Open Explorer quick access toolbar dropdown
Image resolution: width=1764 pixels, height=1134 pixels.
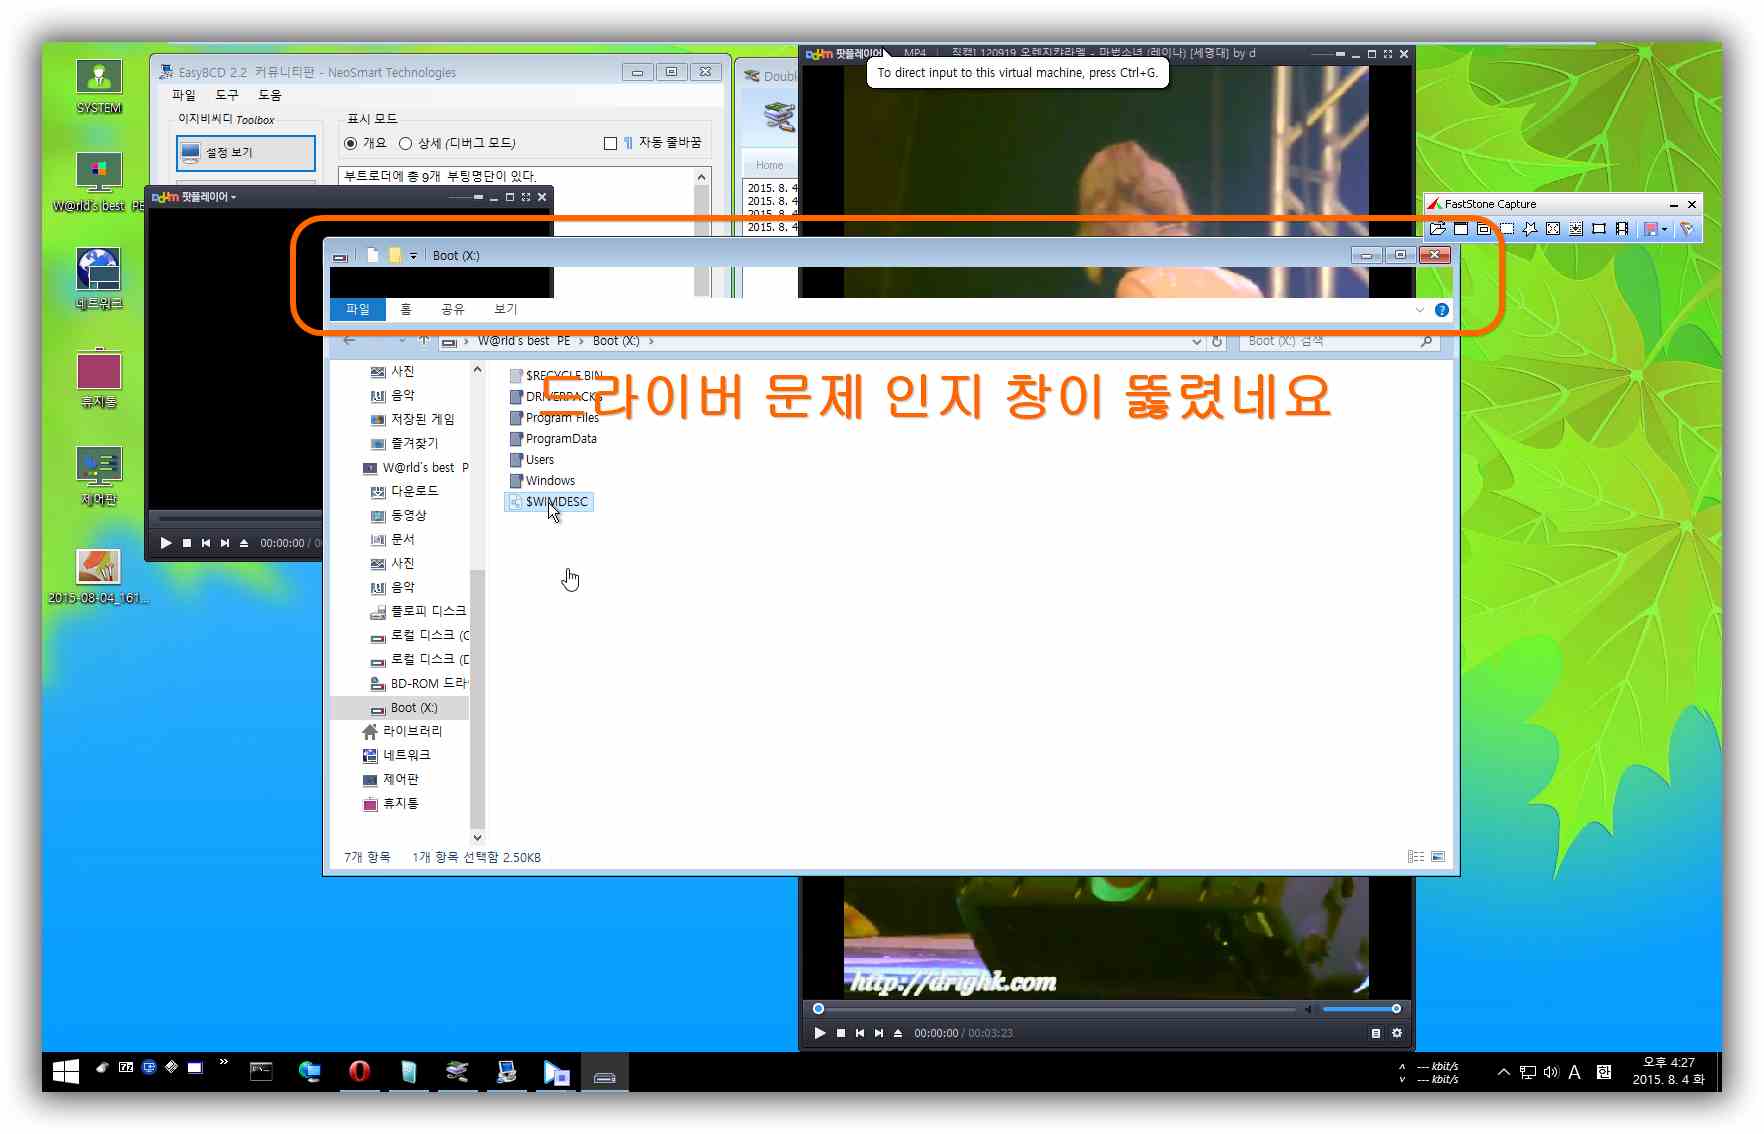coord(414,256)
